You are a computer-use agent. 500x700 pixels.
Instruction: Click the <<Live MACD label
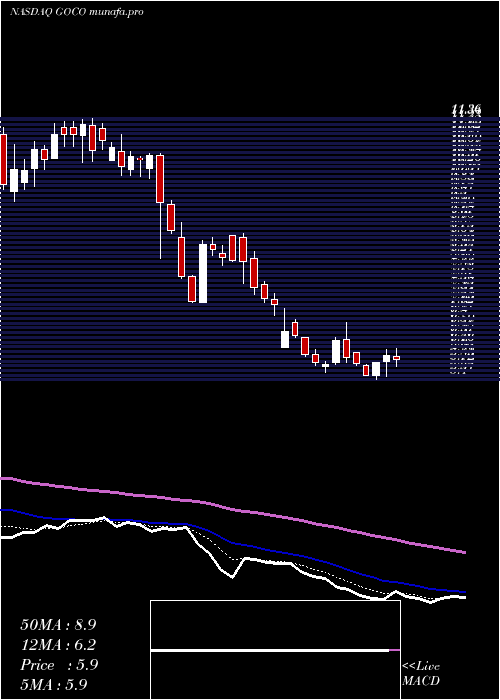pos(421,674)
